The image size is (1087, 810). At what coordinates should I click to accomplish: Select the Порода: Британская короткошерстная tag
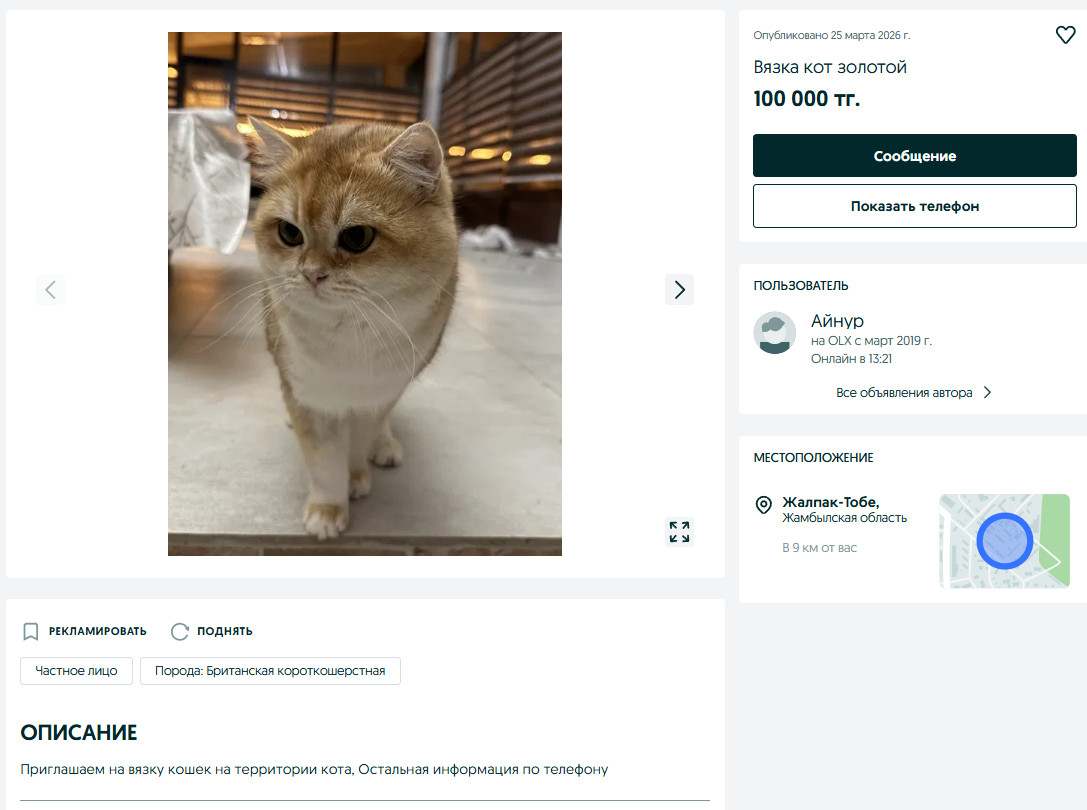(x=270, y=671)
